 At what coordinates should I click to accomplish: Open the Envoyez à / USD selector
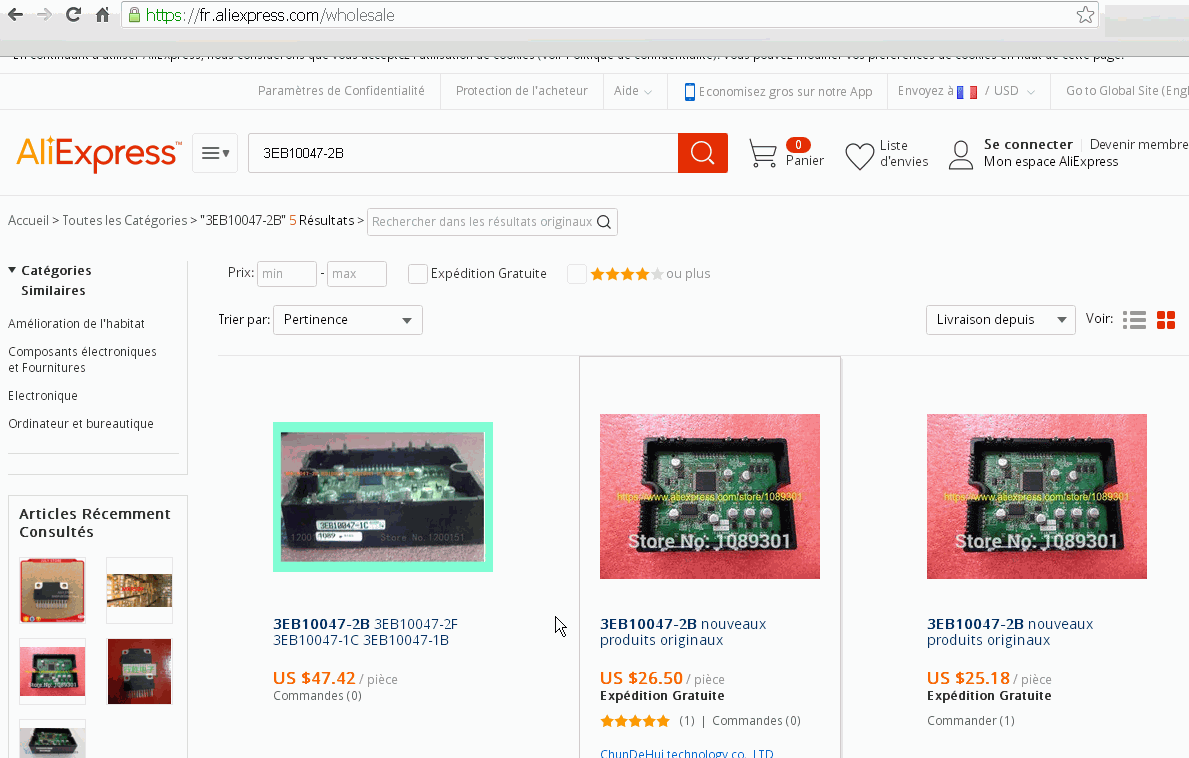(x=966, y=91)
